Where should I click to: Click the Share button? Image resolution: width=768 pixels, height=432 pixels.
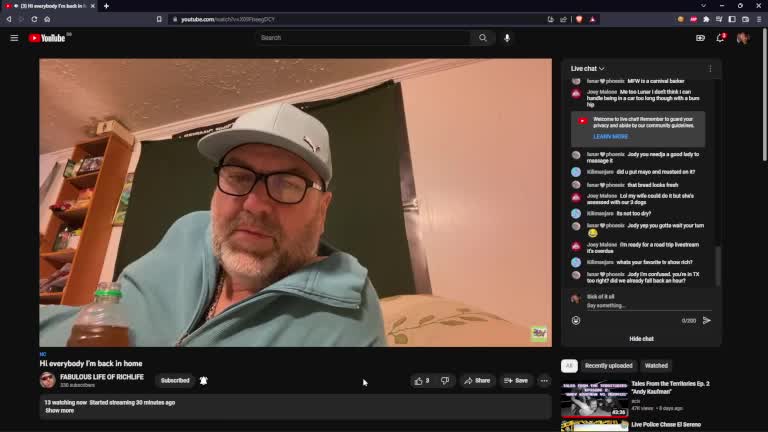477,381
